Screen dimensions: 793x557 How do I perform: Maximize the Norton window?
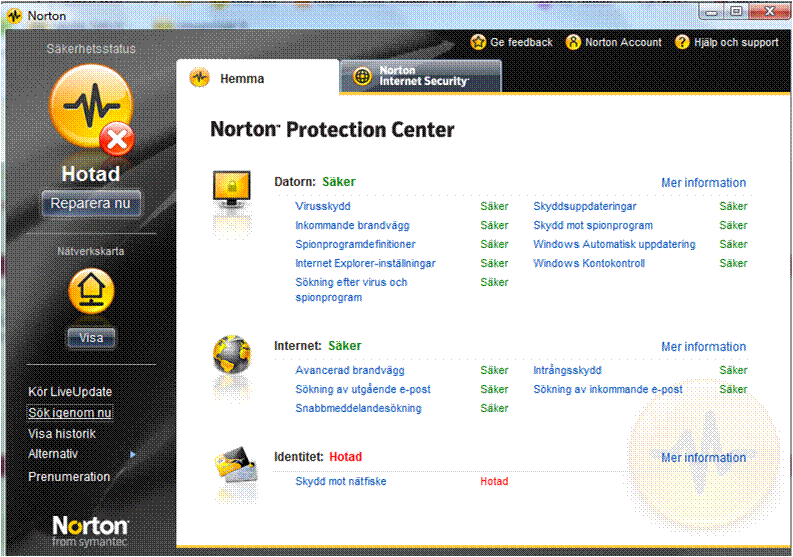point(737,11)
